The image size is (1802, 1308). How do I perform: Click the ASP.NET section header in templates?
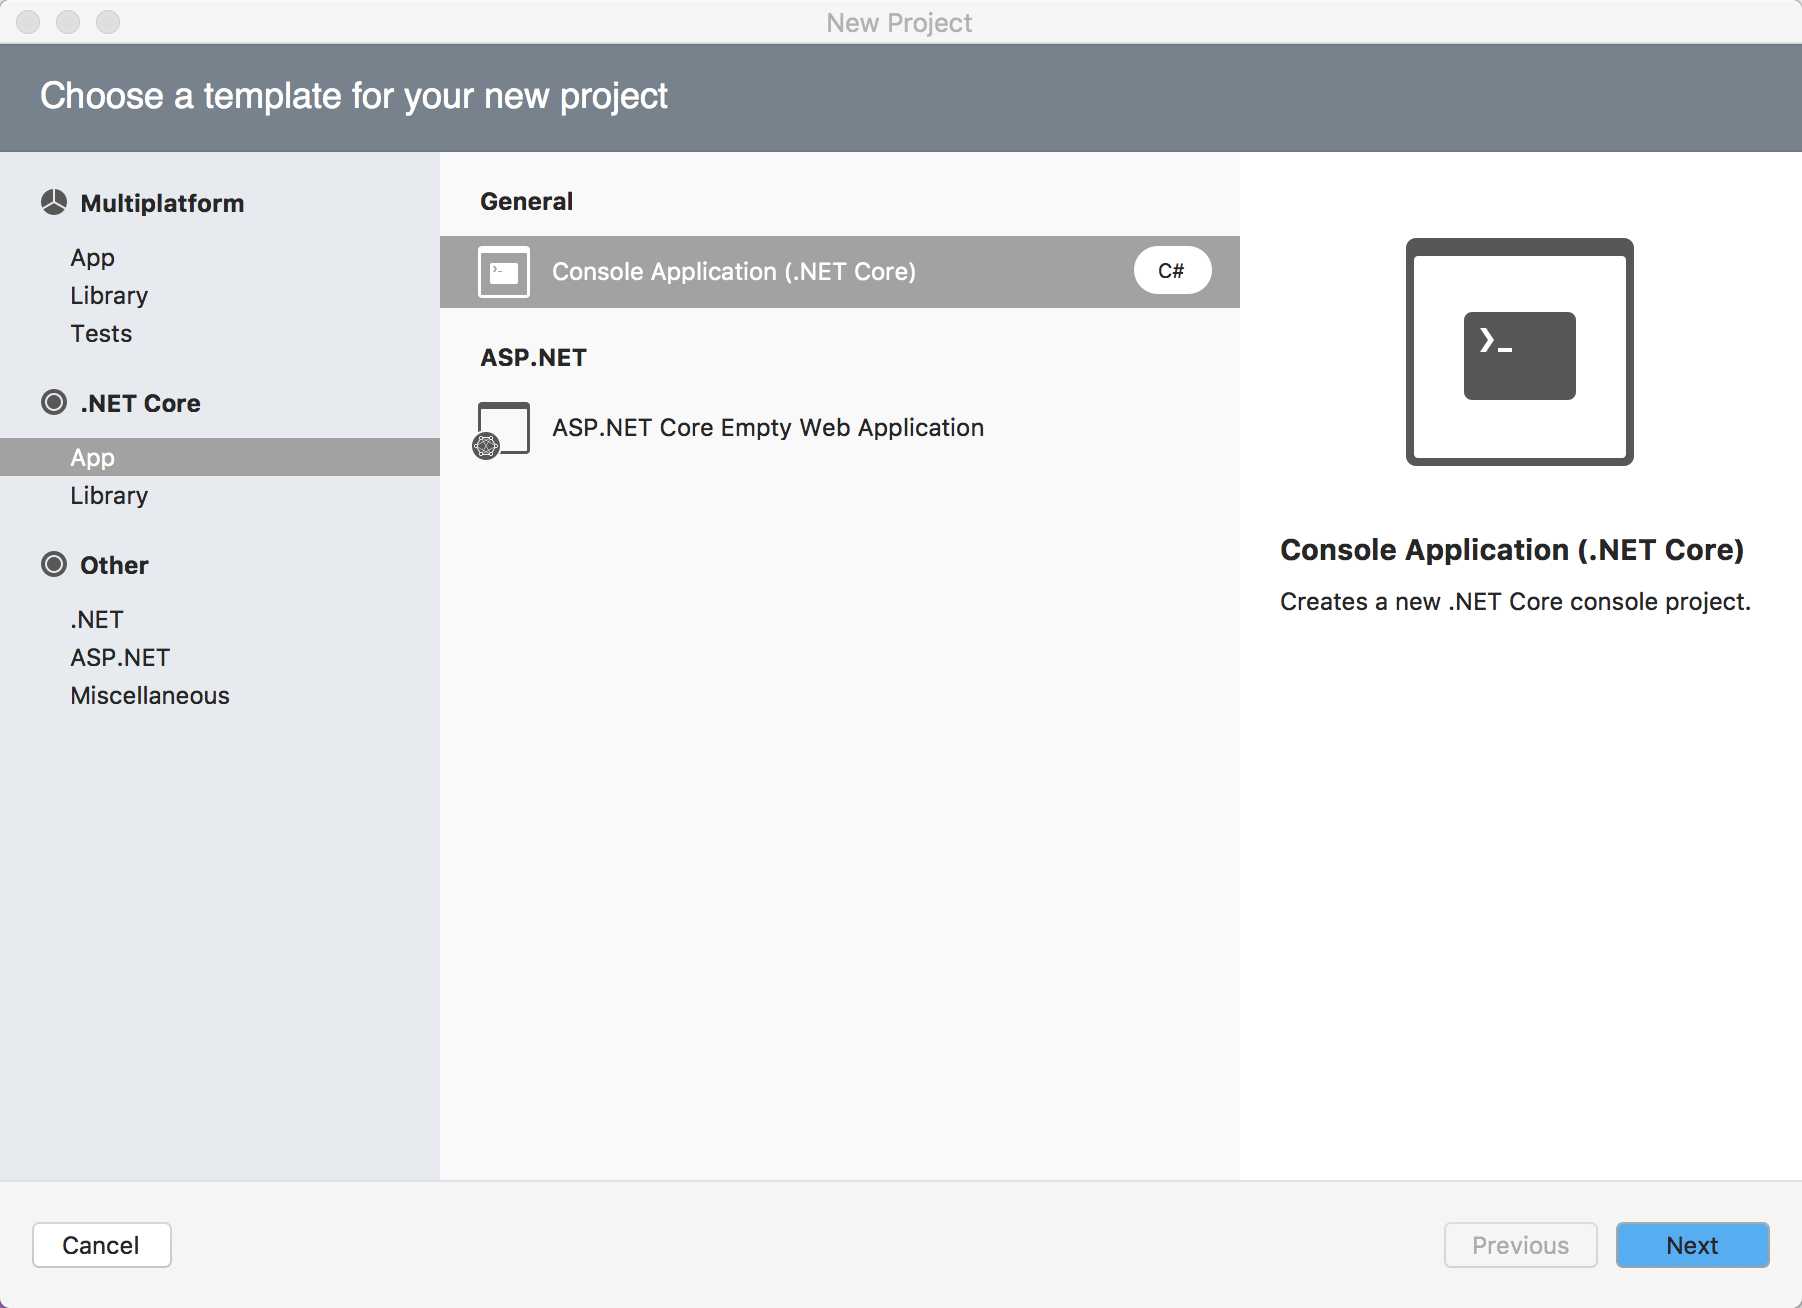click(534, 357)
